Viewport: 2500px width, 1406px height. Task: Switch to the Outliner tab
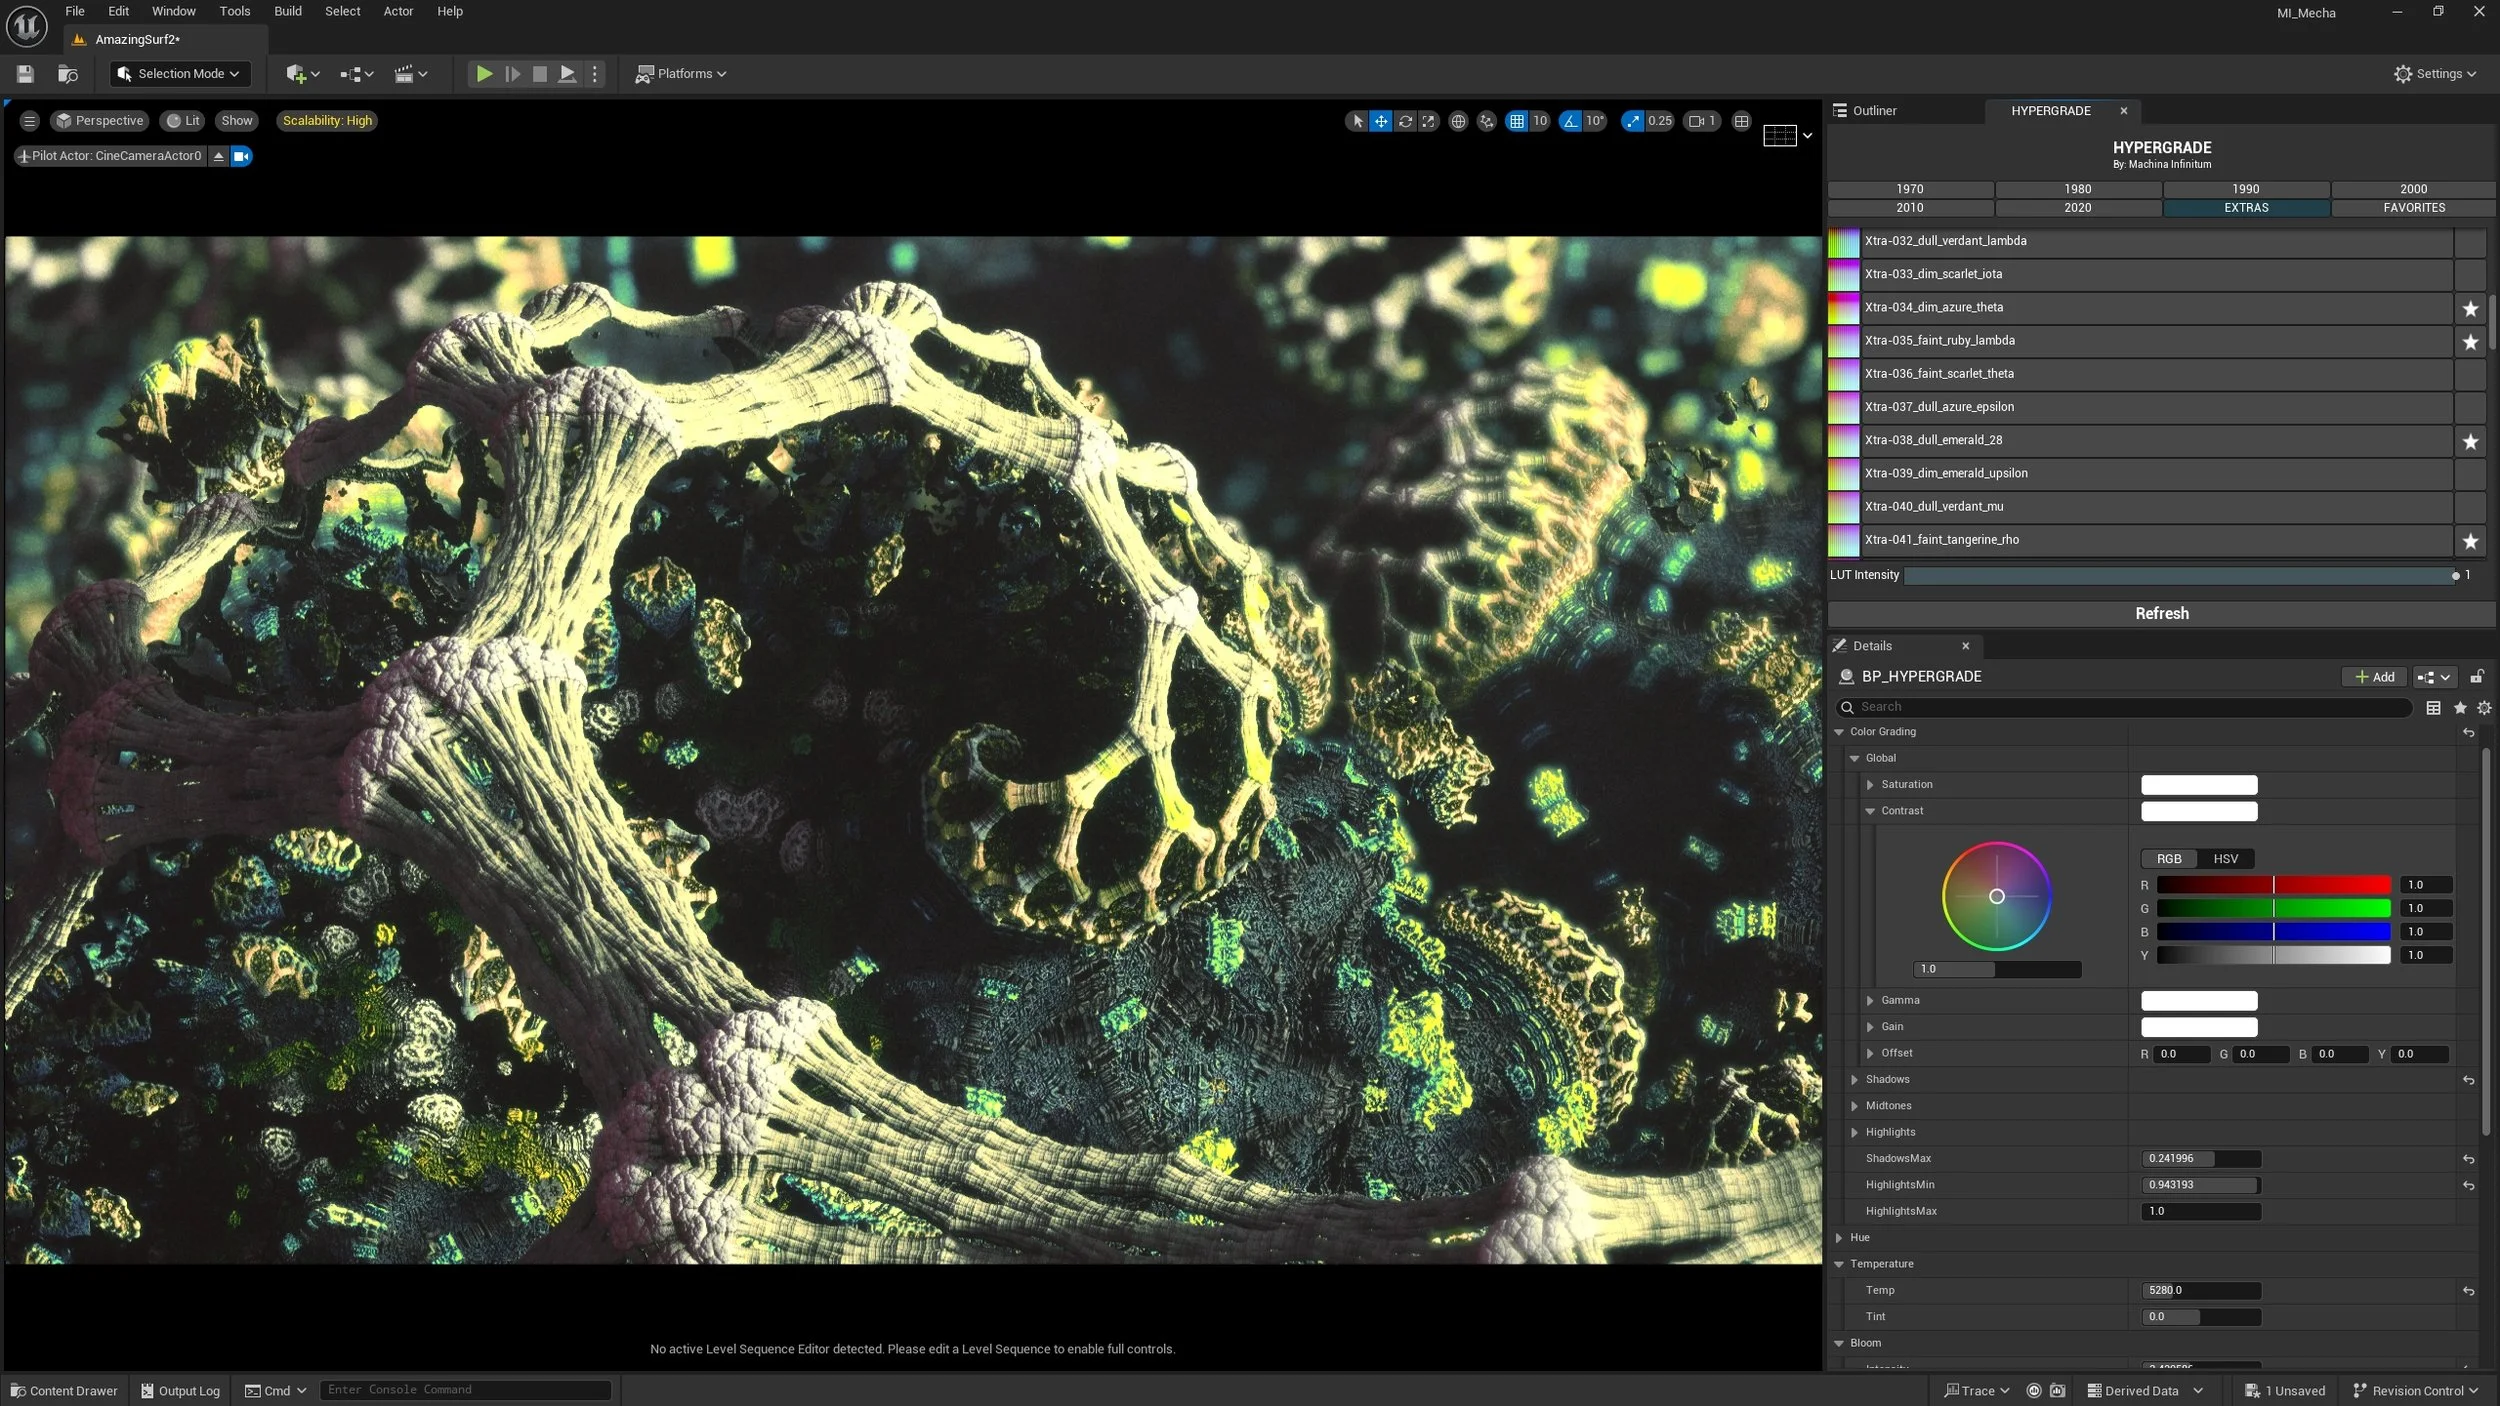tap(1873, 111)
